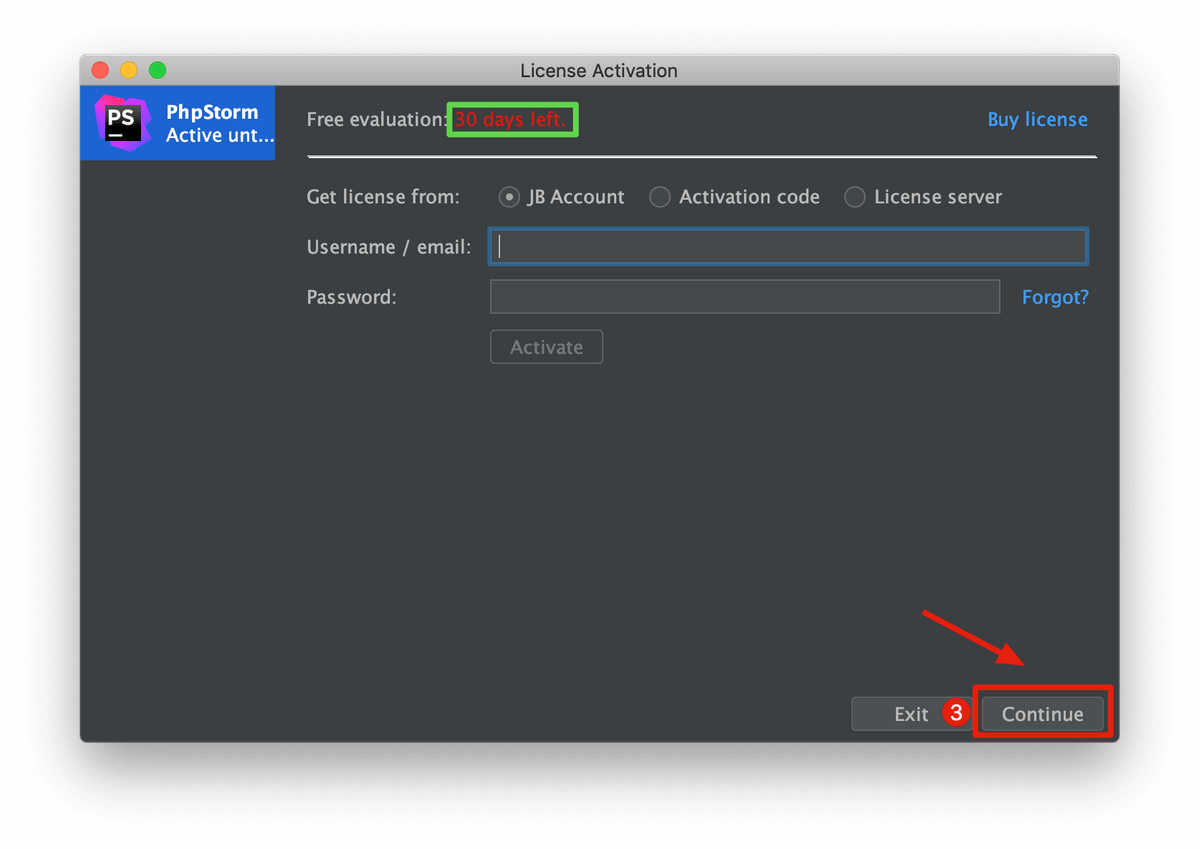
Task: Choose the License server radio option
Action: [x=854, y=197]
